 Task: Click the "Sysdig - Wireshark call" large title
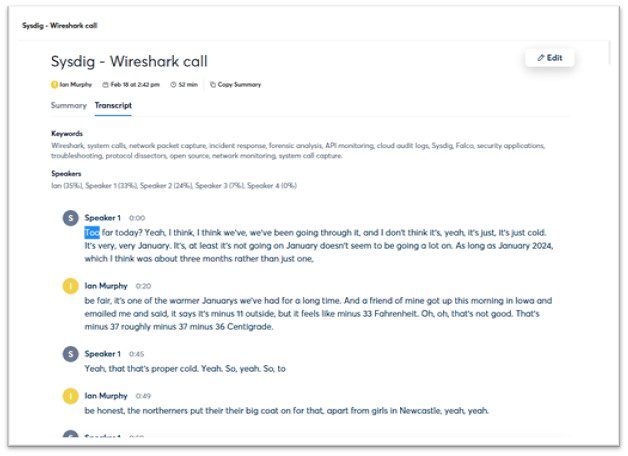(129, 61)
